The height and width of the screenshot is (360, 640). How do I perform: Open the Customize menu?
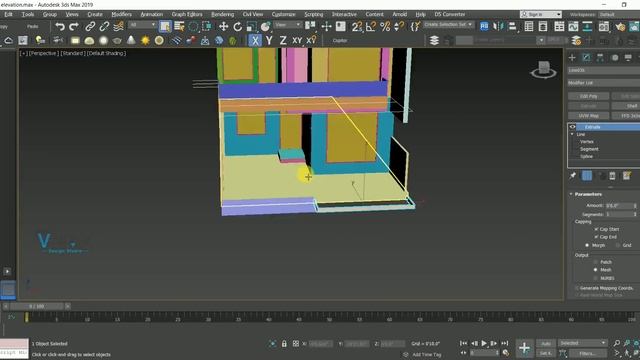pyautogui.click(x=283, y=14)
